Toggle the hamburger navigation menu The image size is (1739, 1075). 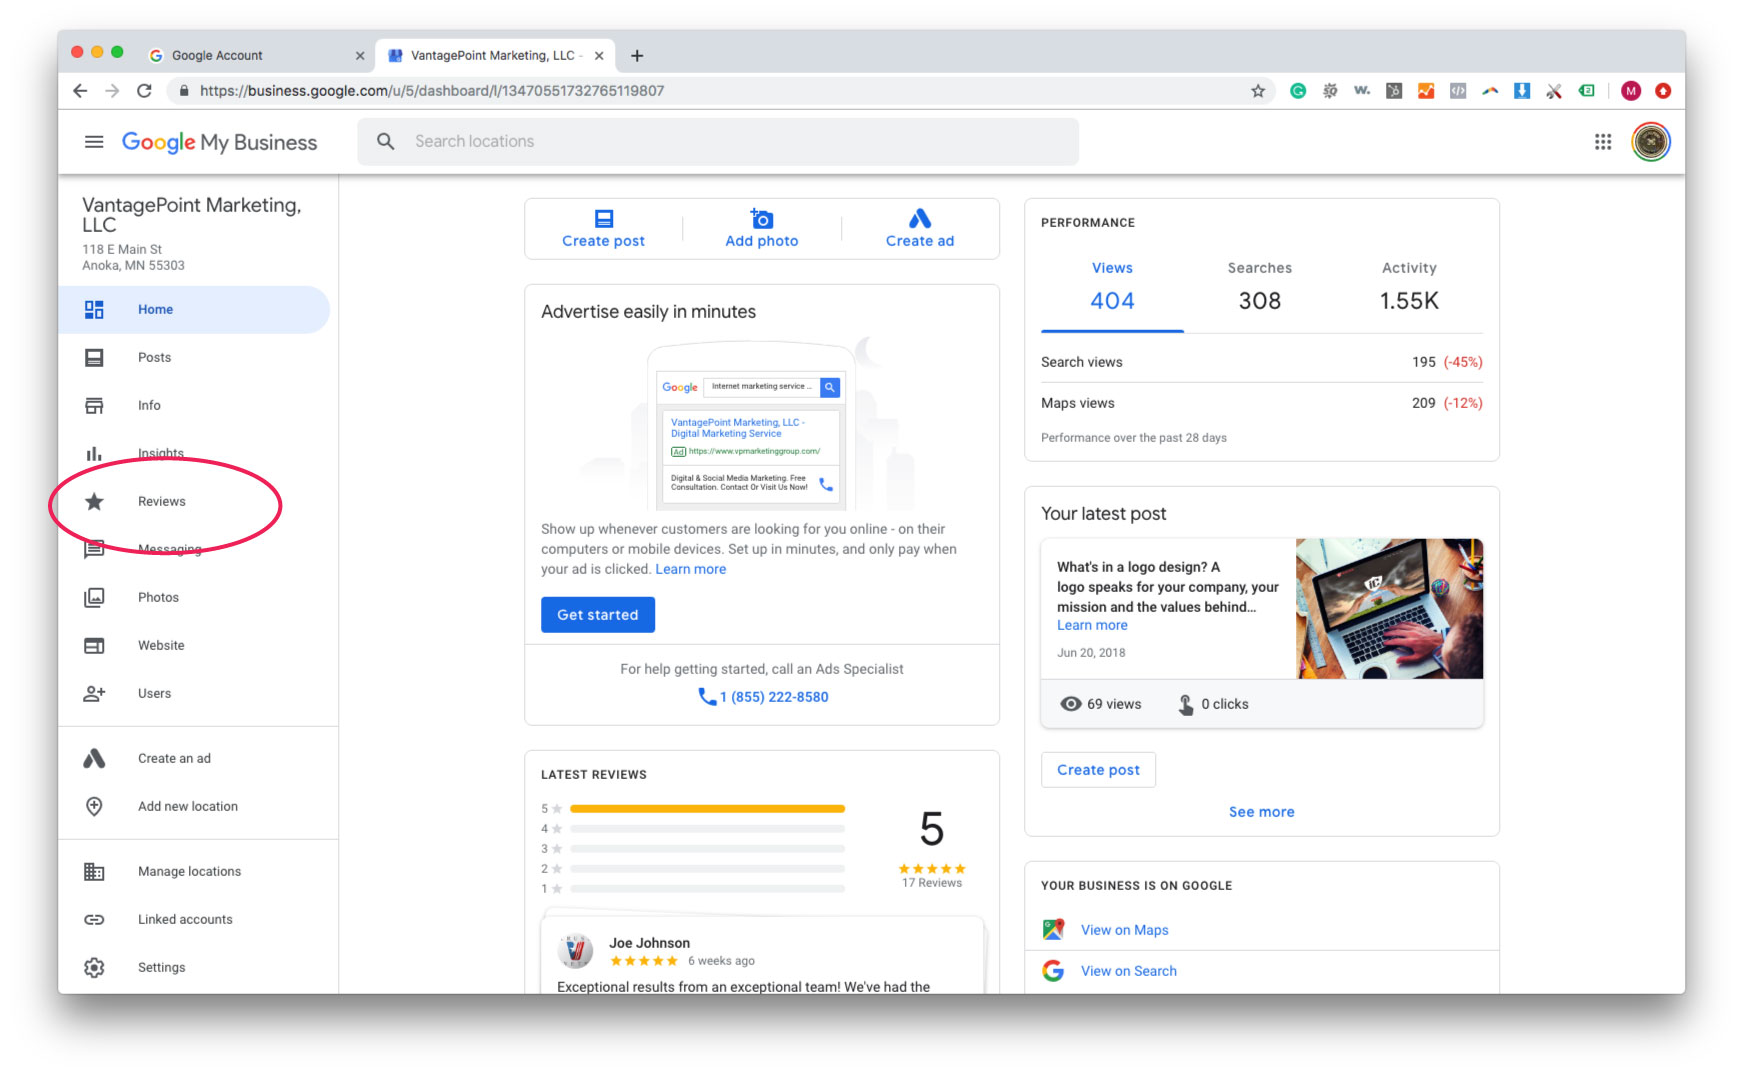click(x=94, y=141)
